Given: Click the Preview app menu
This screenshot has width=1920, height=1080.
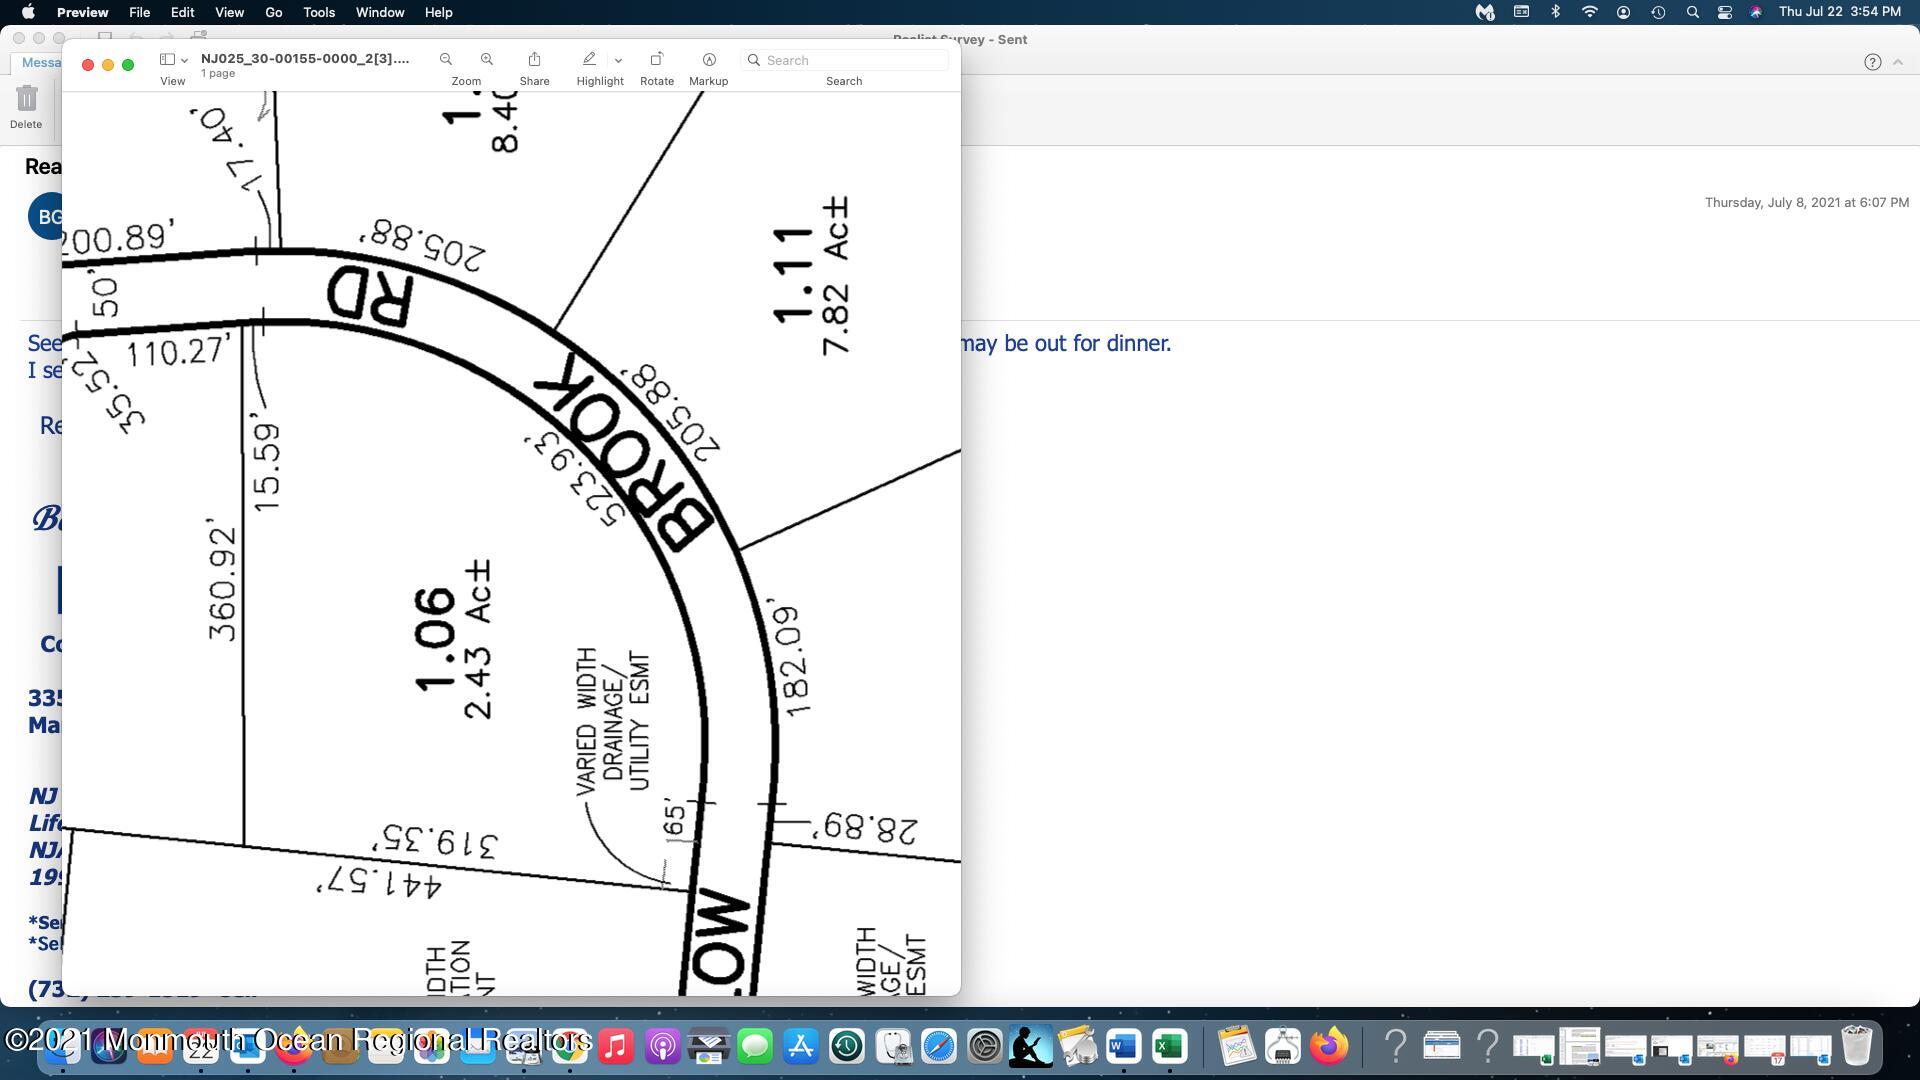Looking at the screenshot, I should [x=82, y=12].
